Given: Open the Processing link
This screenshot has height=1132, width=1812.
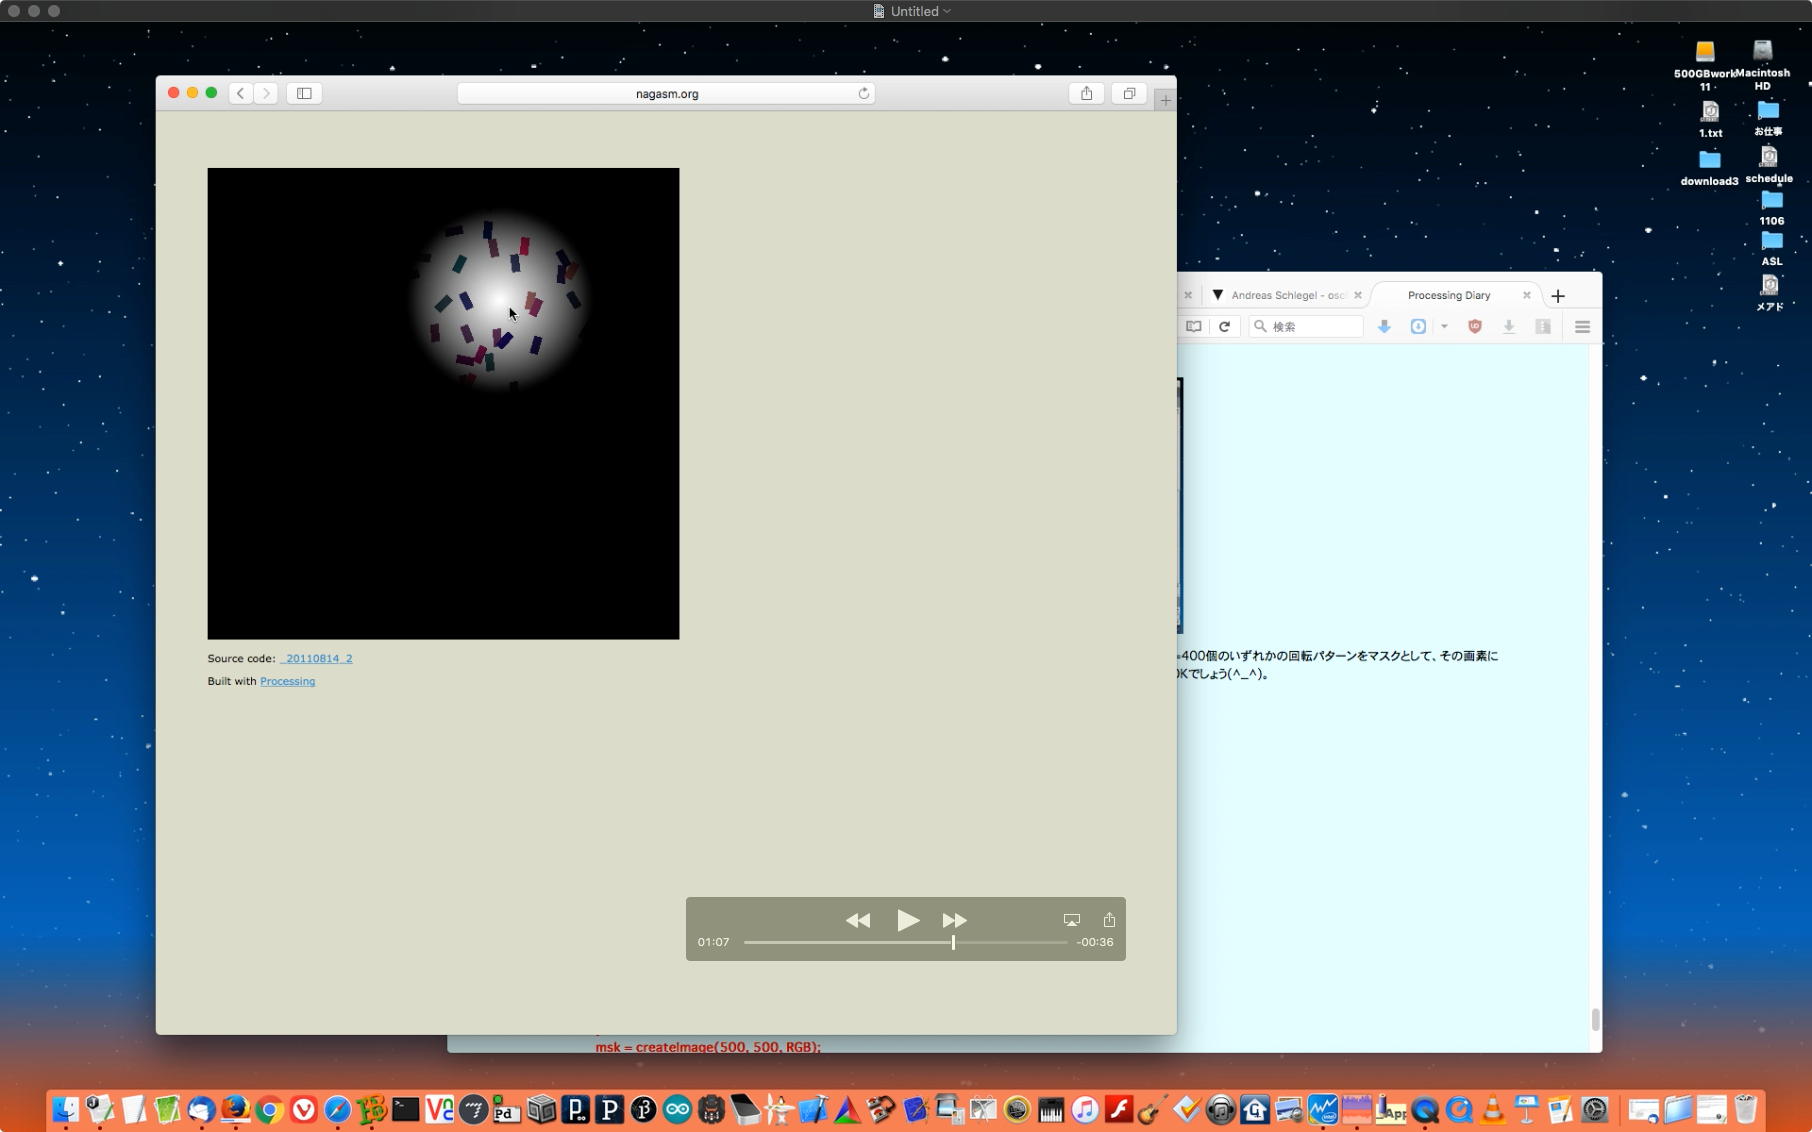Looking at the screenshot, I should 287,681.
